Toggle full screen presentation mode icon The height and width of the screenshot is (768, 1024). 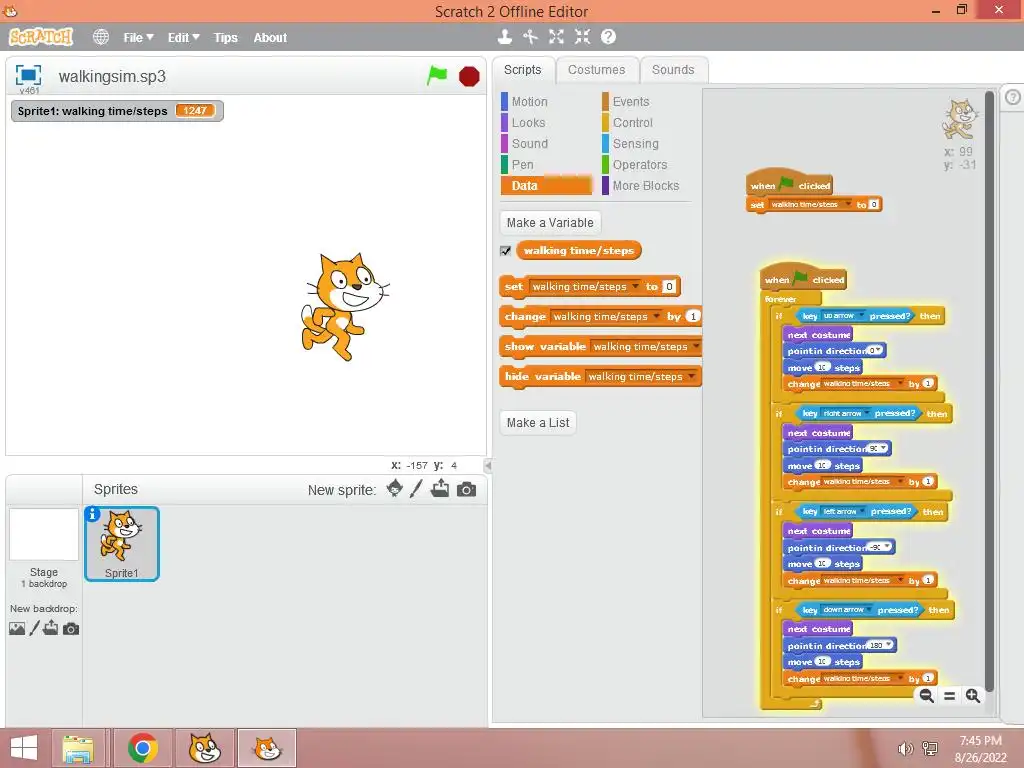(28, 75)
